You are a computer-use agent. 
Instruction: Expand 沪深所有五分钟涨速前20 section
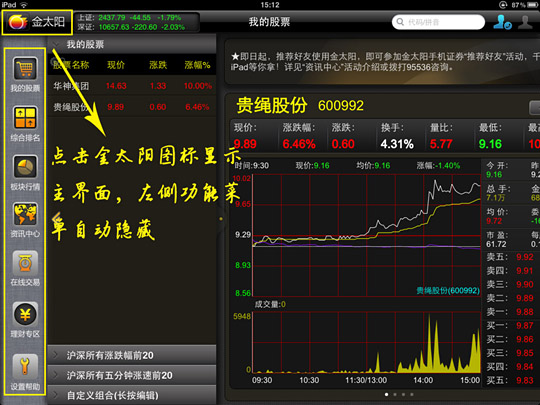pyautogui.click(x=132, y=375)
